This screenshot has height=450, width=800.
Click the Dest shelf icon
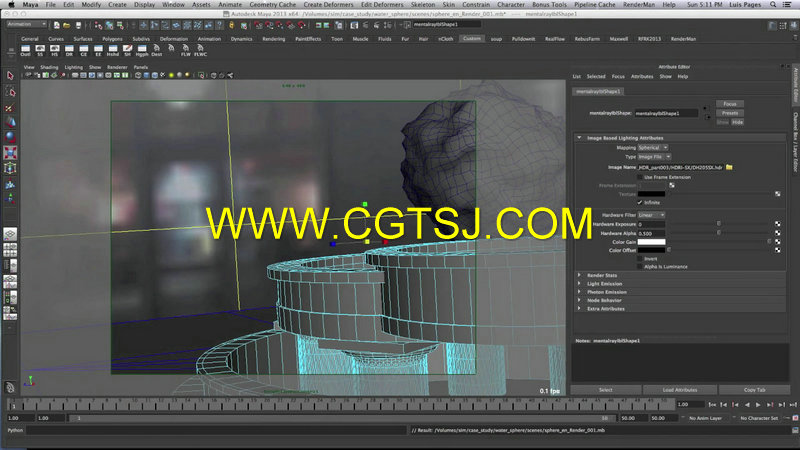click(x=157, y=50)
